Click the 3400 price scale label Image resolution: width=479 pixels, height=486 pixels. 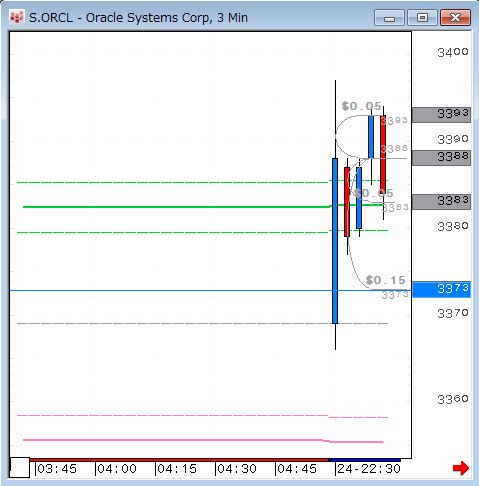(453, 52)
